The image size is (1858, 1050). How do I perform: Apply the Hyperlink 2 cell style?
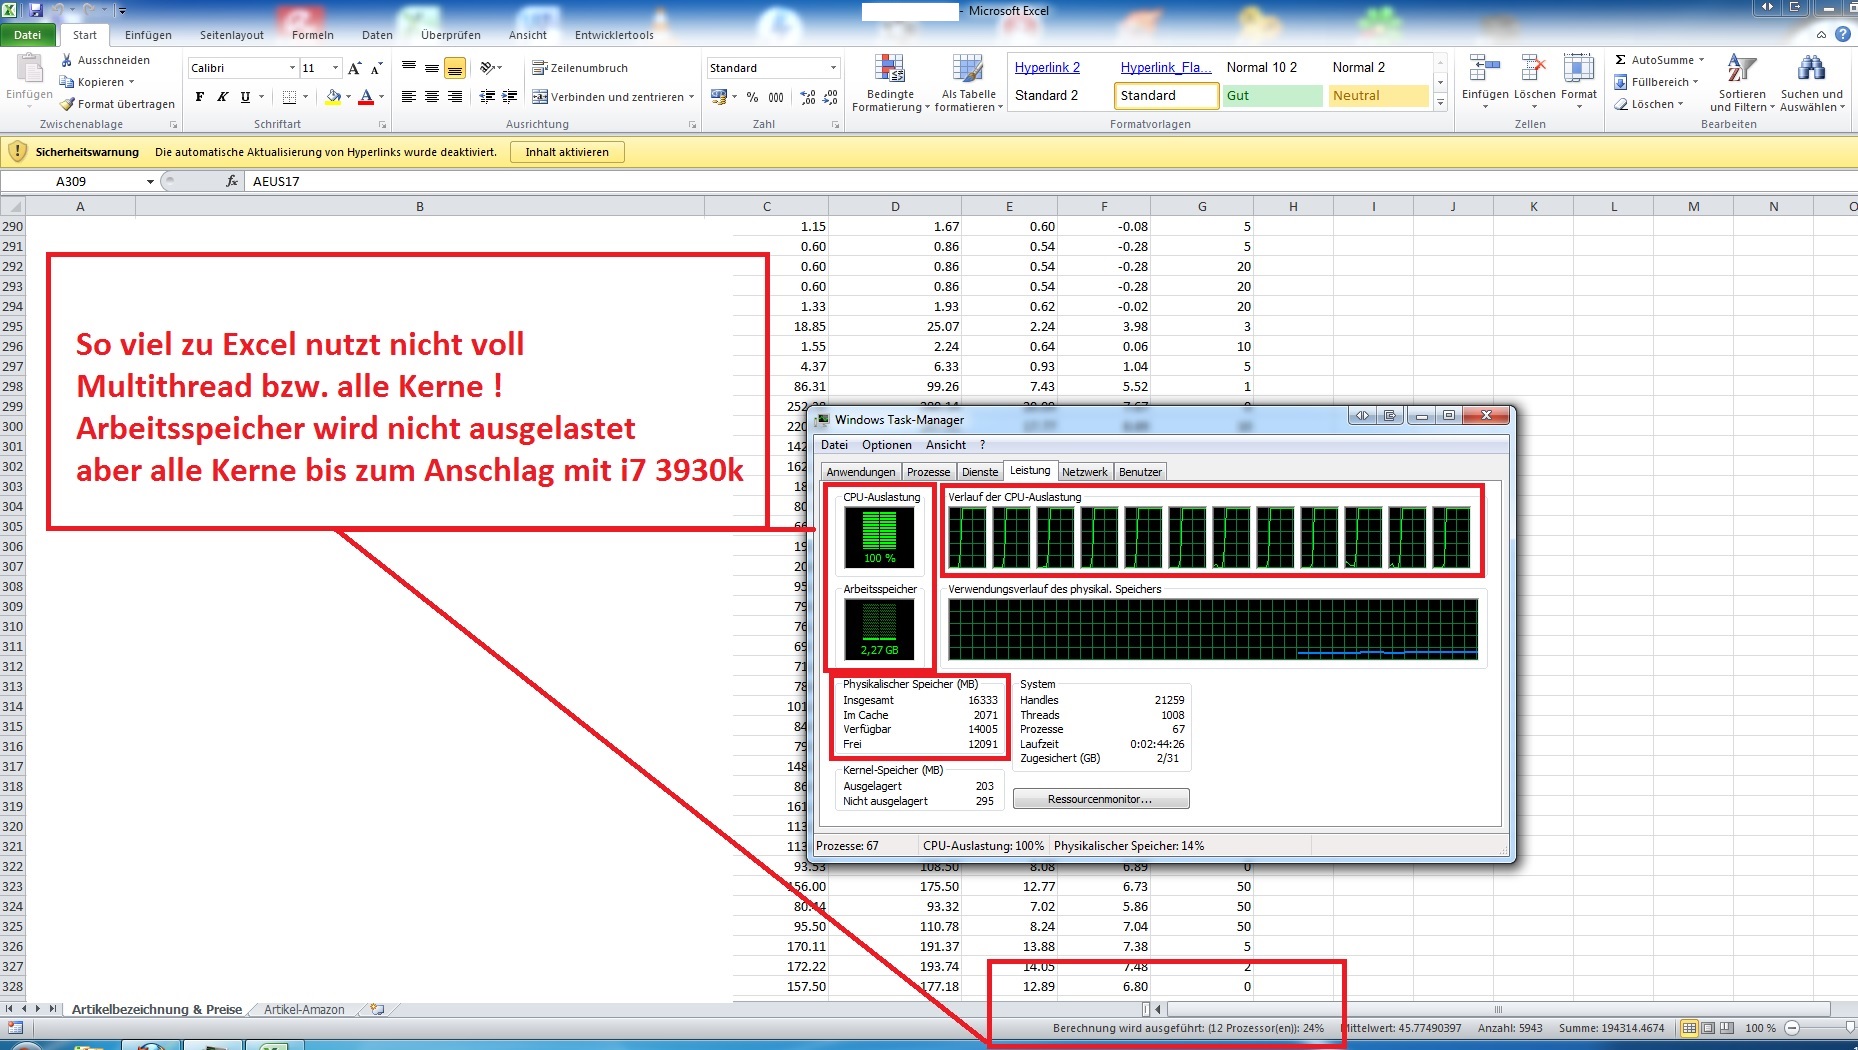point(1047,68)
